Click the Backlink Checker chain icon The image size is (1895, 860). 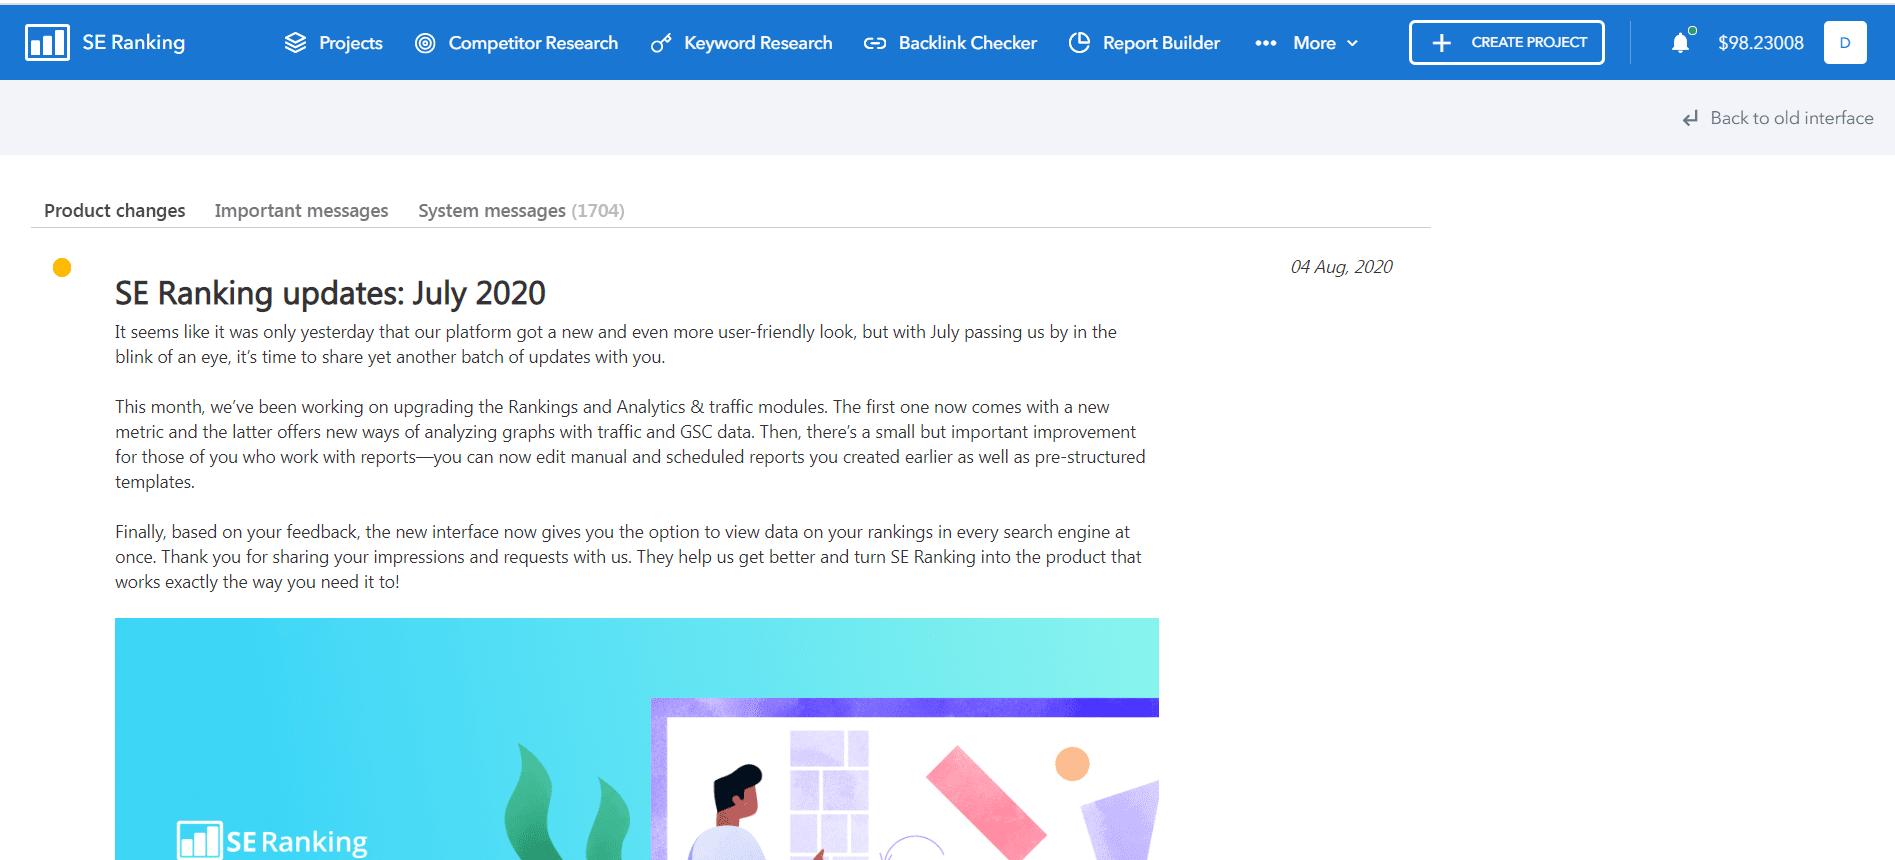click(x=875, y=43)
